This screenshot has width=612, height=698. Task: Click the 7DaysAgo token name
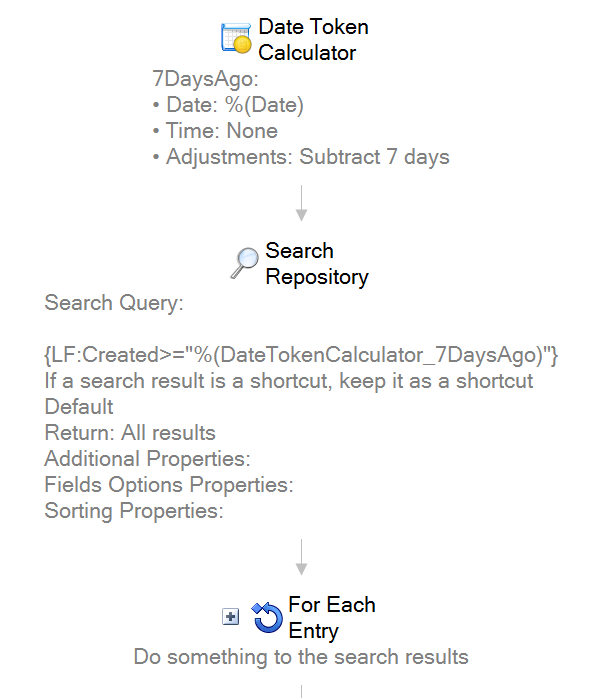click(x=205, y=79)
